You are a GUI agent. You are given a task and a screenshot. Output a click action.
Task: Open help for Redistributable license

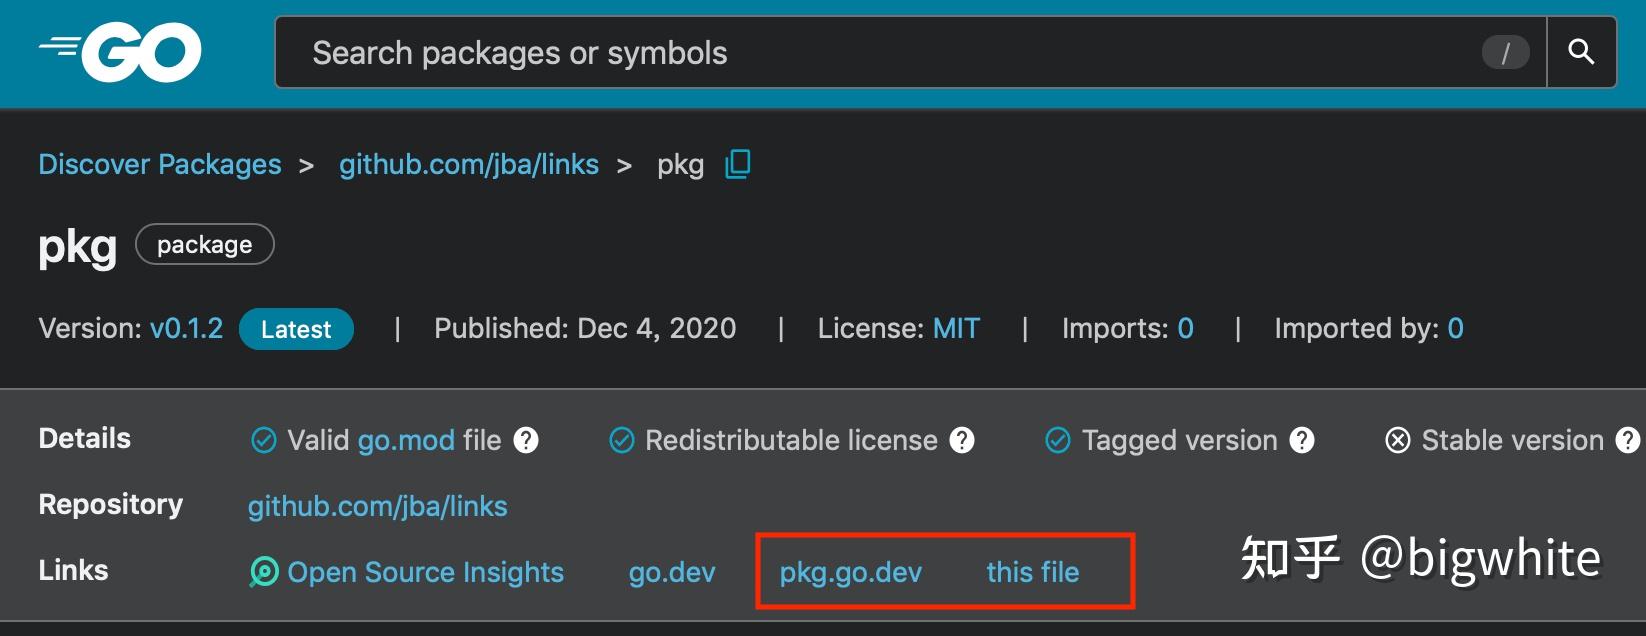point(962,440)
